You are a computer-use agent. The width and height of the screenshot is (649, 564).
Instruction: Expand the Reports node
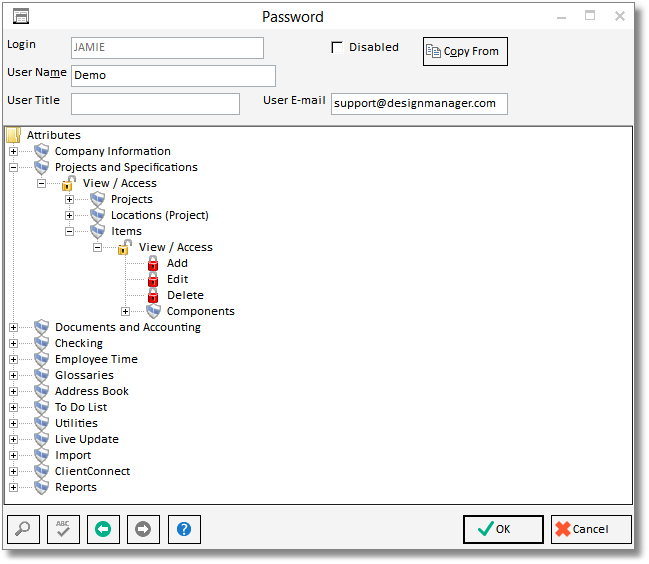point(13,488)
